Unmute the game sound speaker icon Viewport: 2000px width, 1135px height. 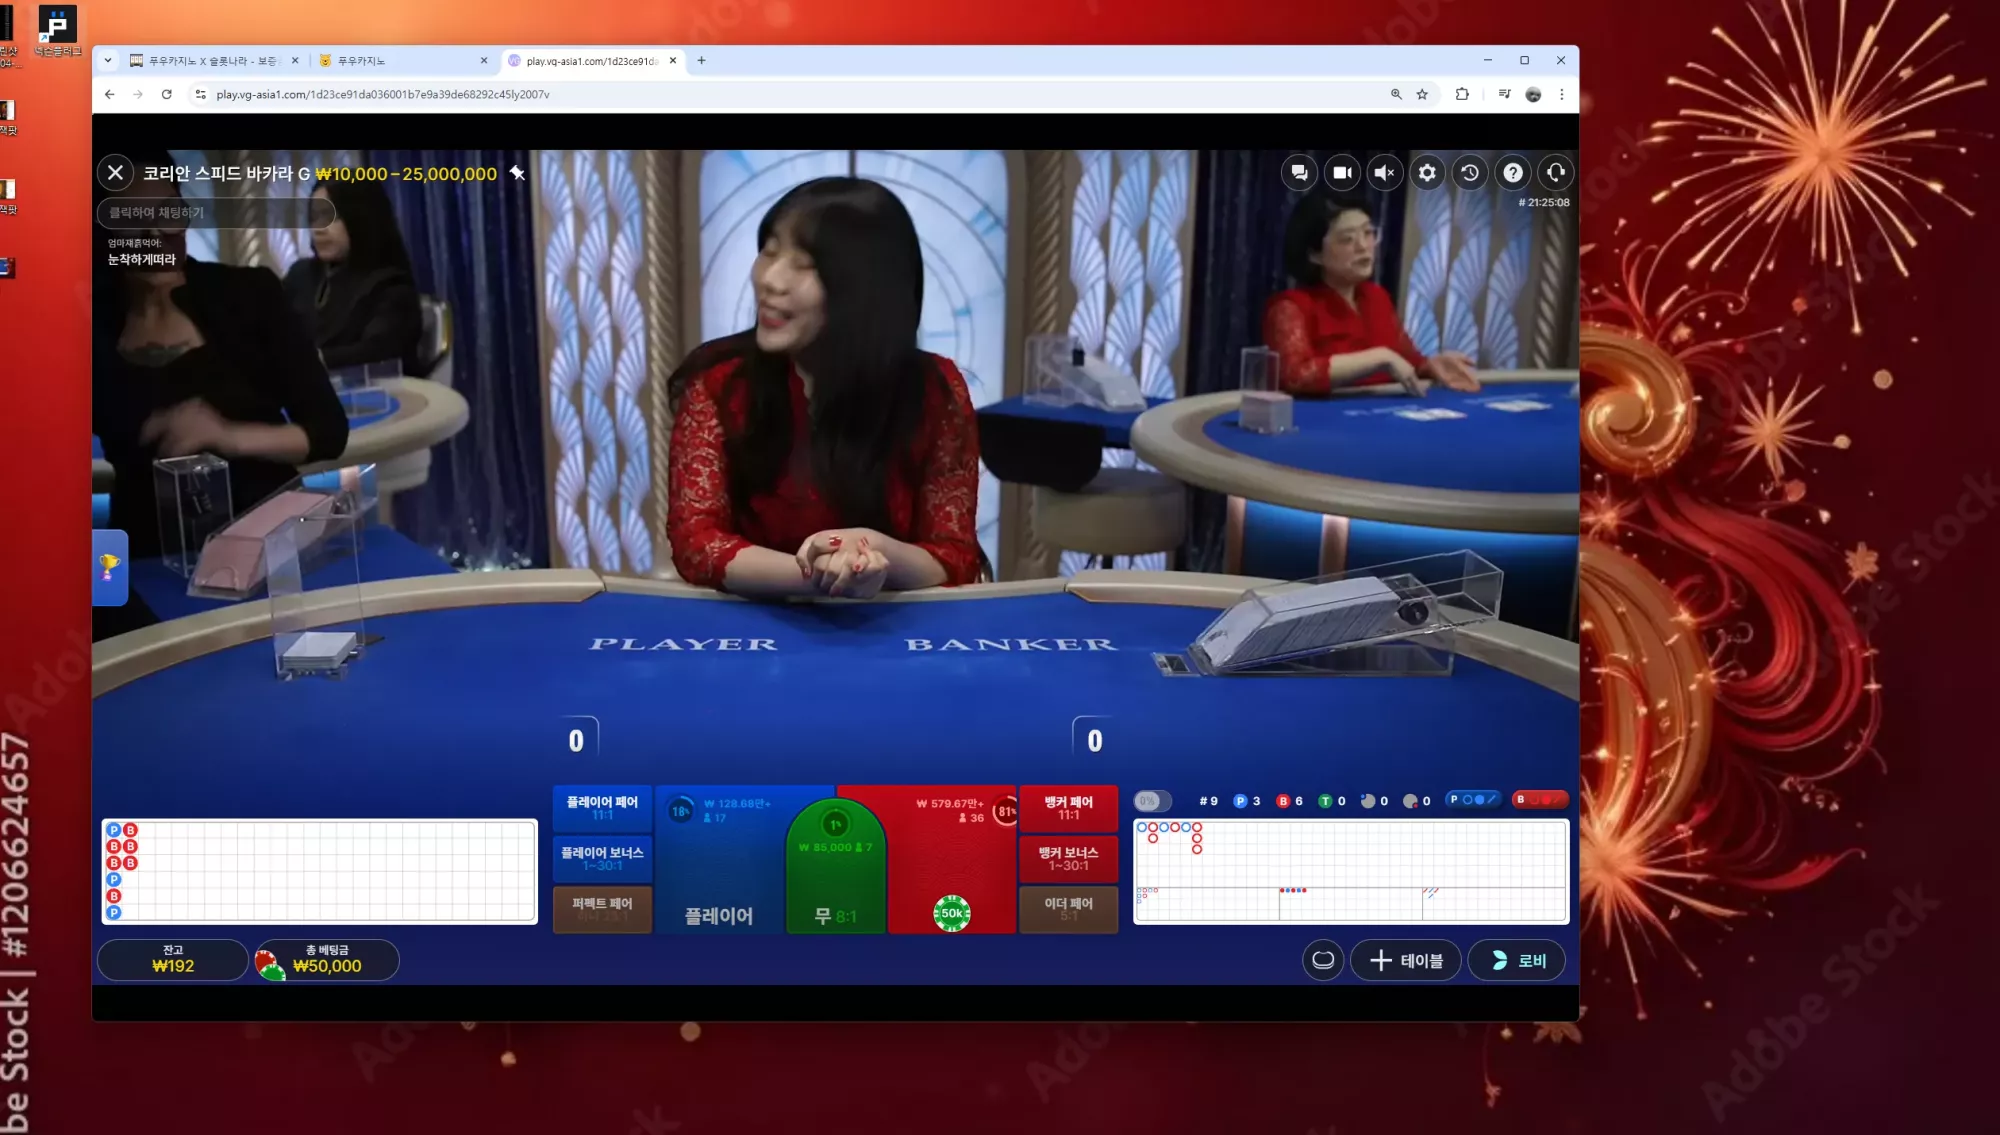[x=1384, y=173]
